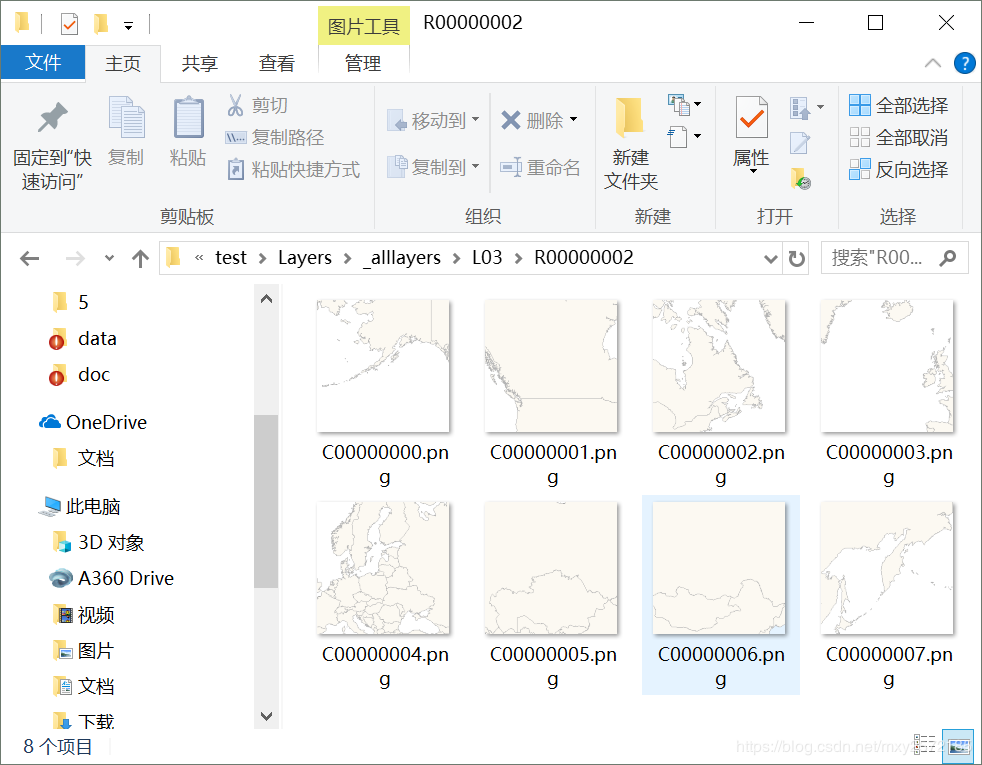The height and width of the screenshot is (765, 982).
Task: Click the 复制路径 (Copy path) icon
Action: click(x=234, y=136)
